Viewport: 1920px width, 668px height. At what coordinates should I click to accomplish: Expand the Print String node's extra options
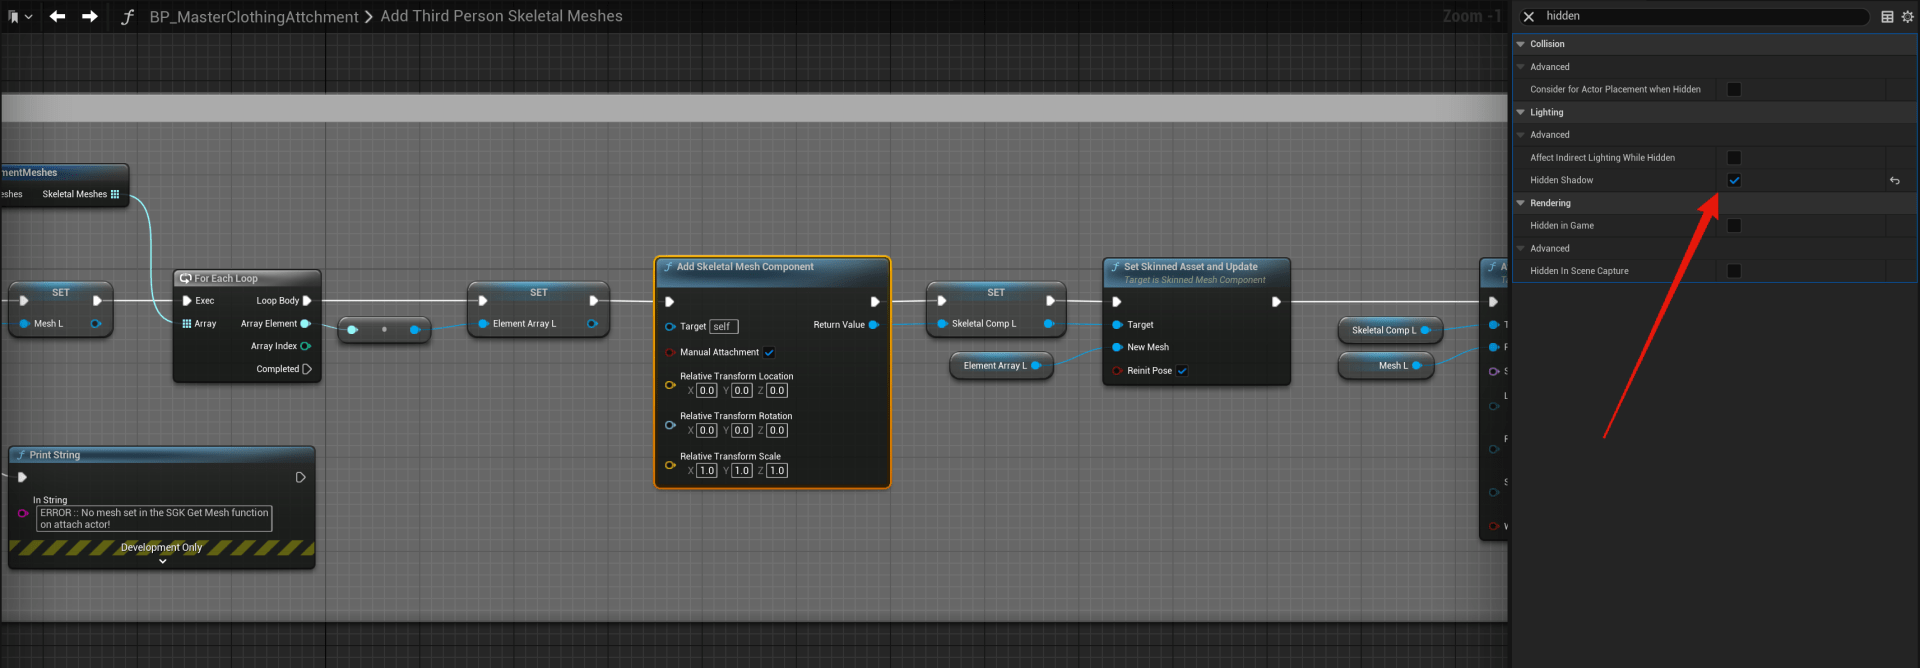163,561
